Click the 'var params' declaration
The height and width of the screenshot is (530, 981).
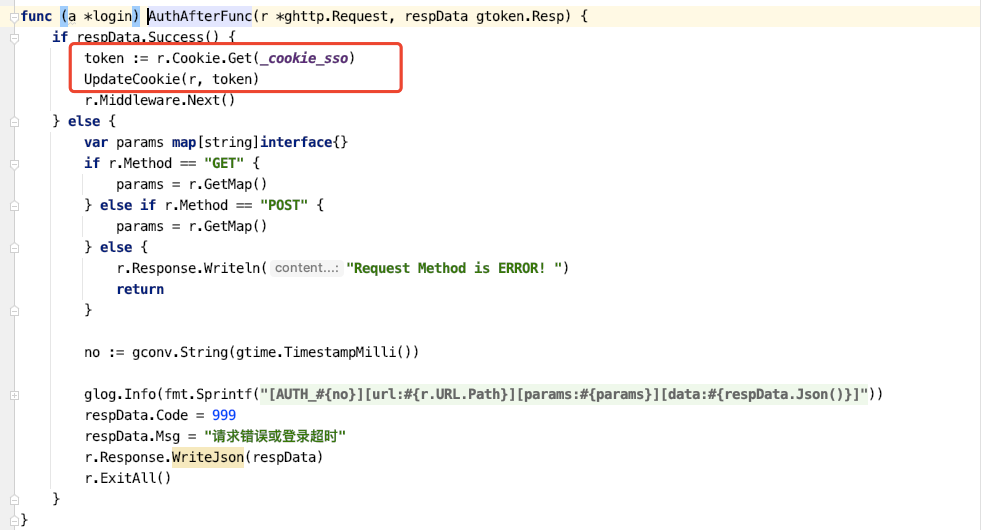124,142
